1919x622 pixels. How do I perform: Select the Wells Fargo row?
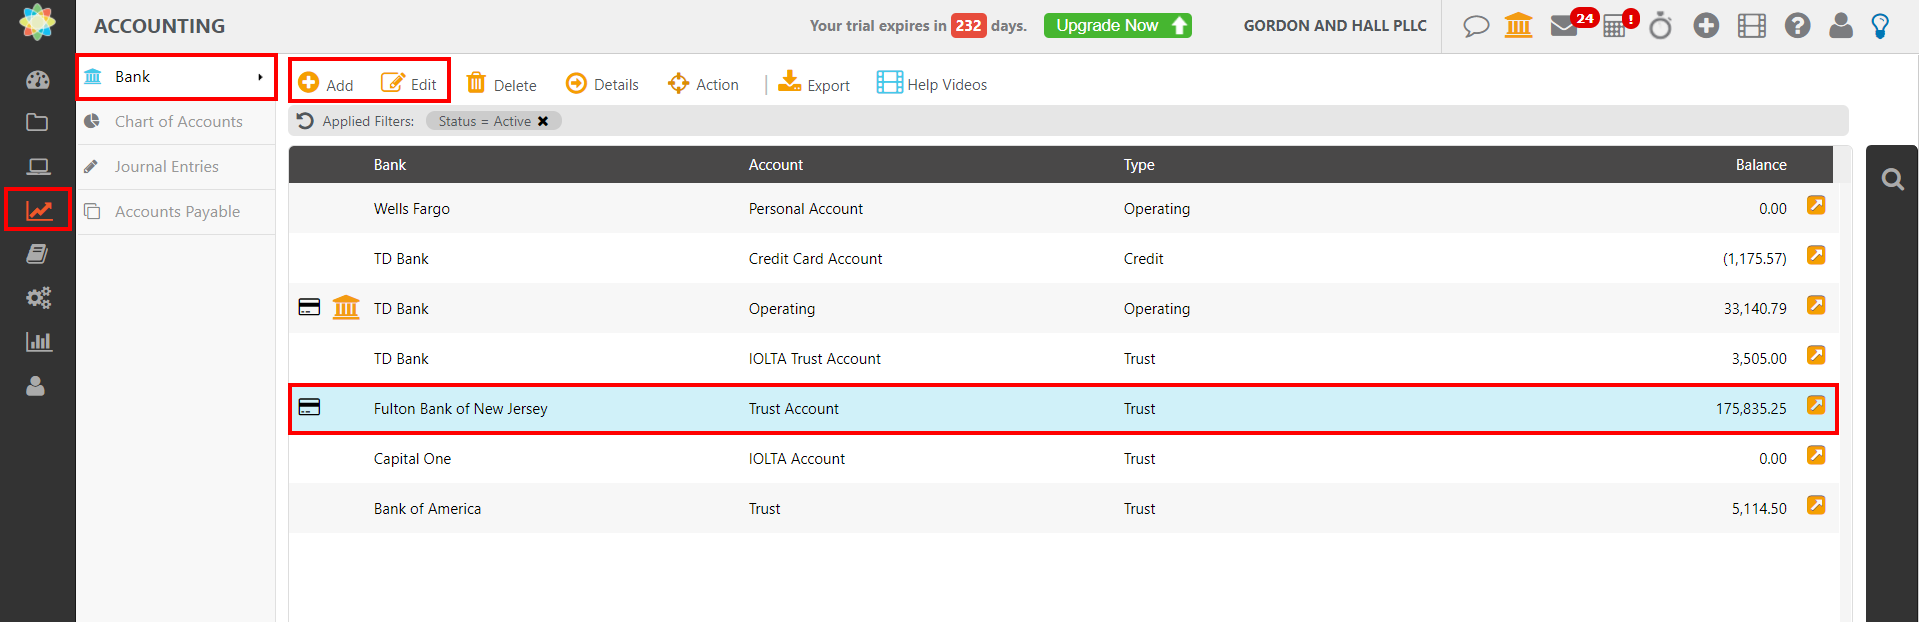(x=1063, y=208)
